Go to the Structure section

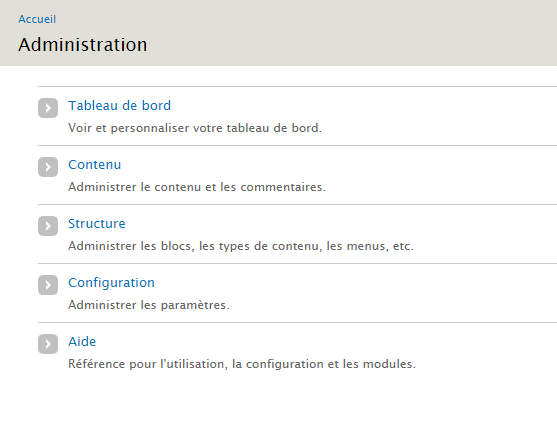coord(97,223)
